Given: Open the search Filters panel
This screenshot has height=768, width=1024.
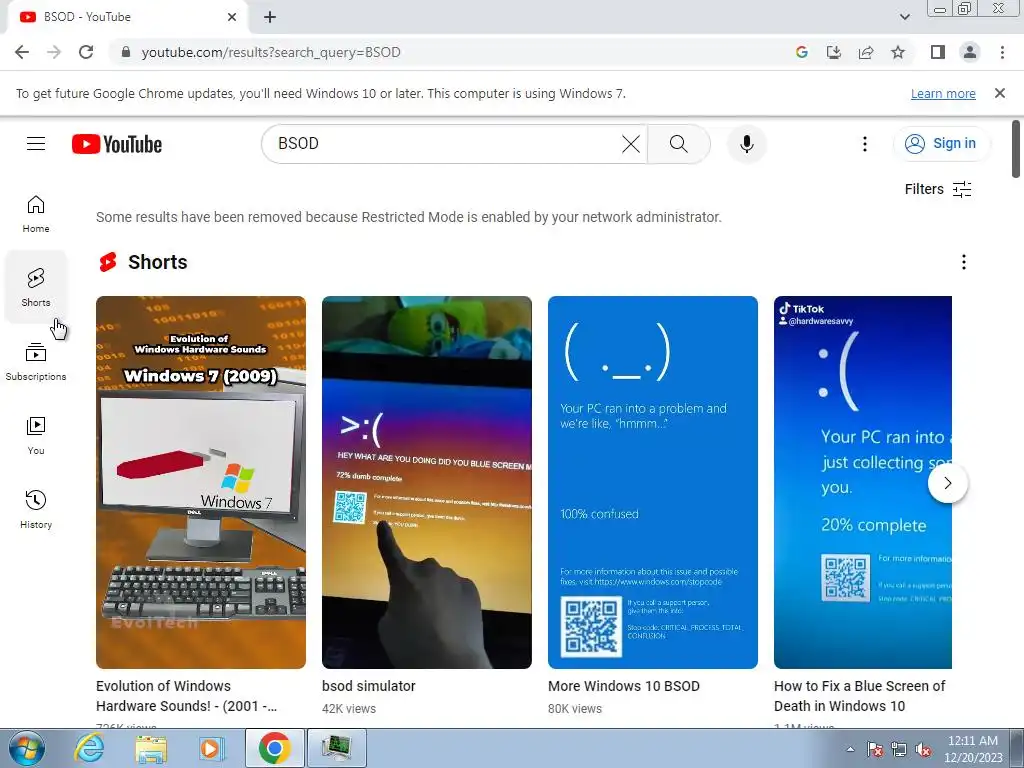Looking at the screenshot, I should tap(938, 189).
